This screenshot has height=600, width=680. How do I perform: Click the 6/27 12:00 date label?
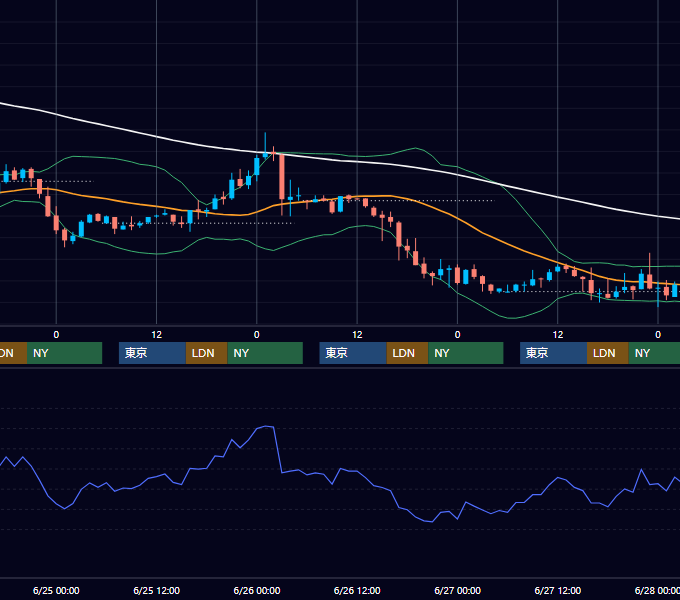pyautogui.click(x=558, y=590)
